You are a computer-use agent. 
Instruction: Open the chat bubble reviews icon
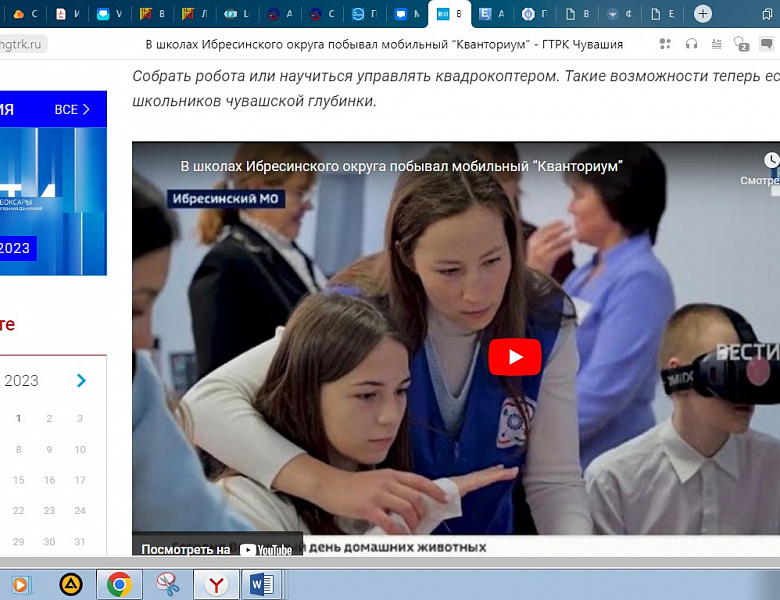point(767,44)
